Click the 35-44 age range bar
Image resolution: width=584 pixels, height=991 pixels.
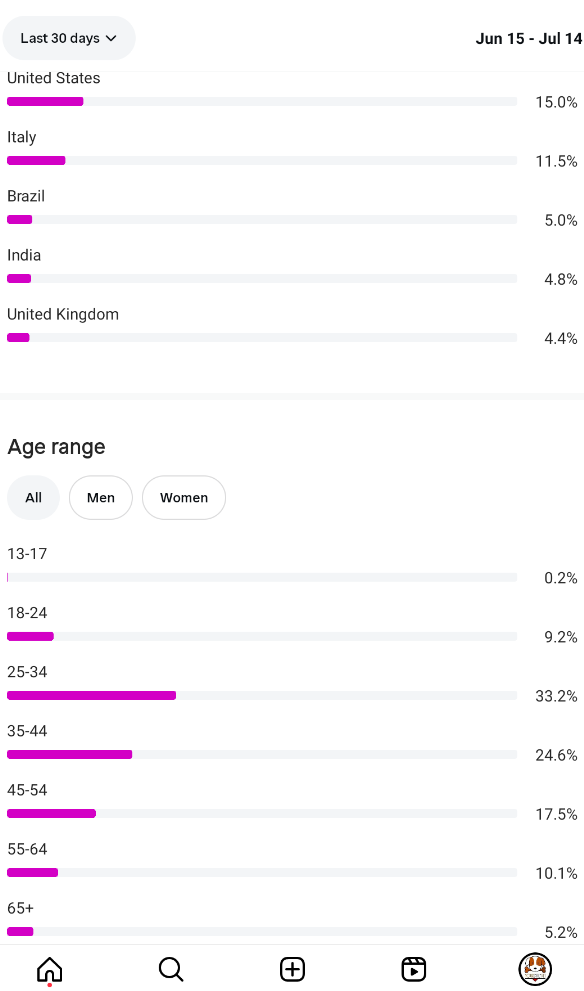click(262, 755)
